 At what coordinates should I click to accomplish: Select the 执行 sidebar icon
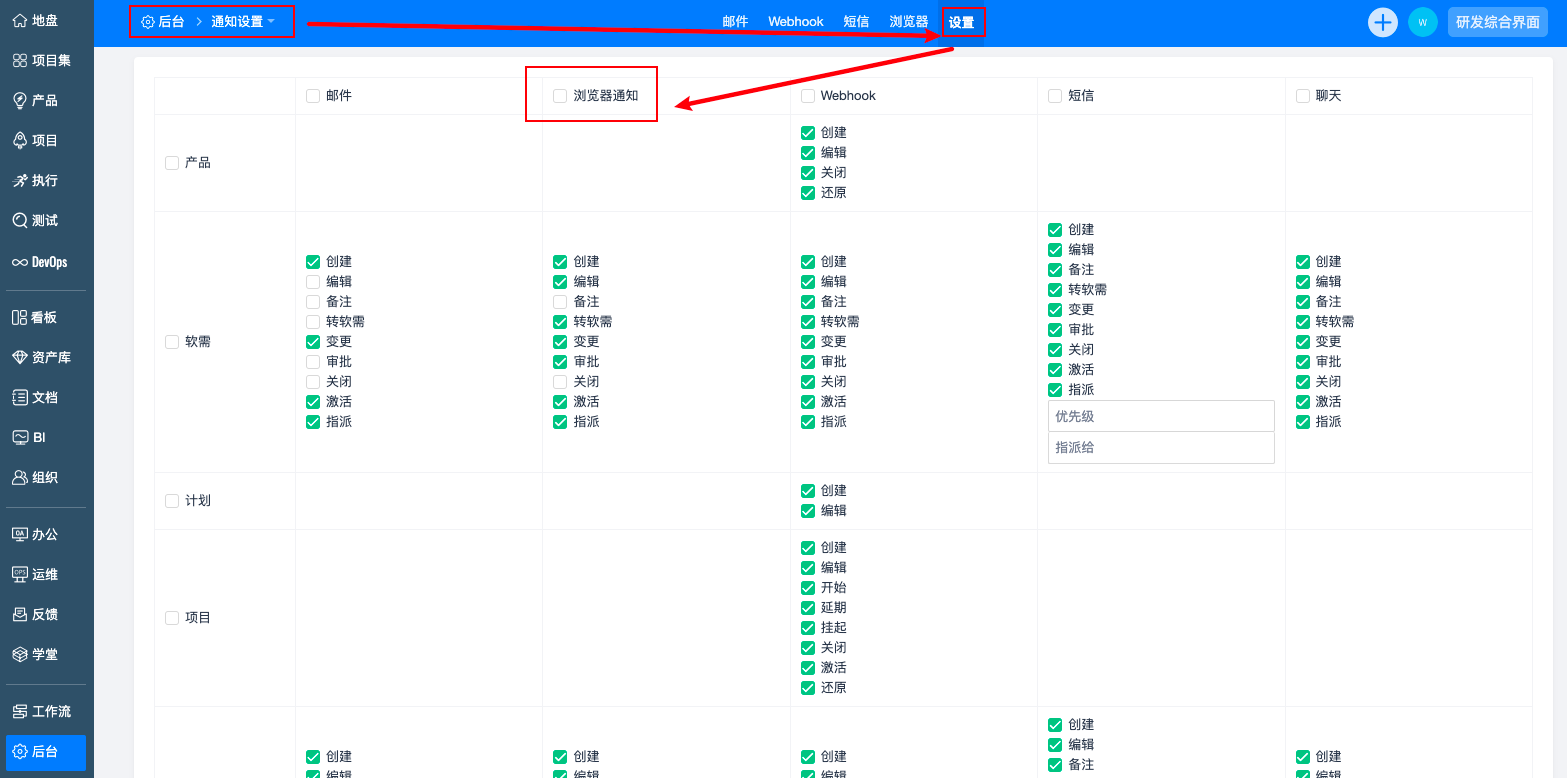(x=20, y=181)
